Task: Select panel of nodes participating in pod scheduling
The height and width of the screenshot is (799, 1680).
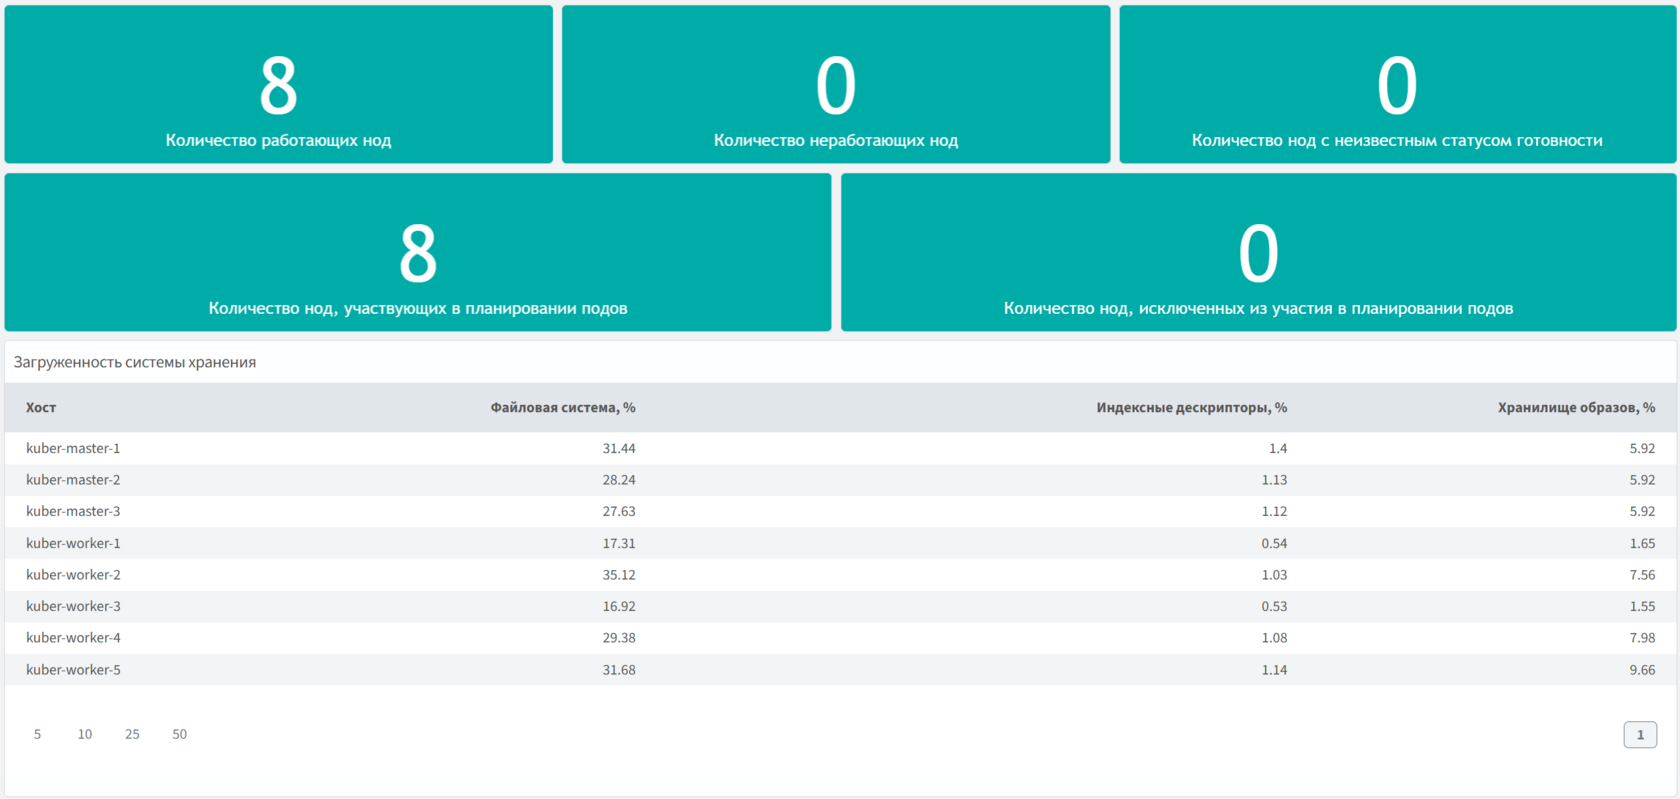Action: (417, 253)
